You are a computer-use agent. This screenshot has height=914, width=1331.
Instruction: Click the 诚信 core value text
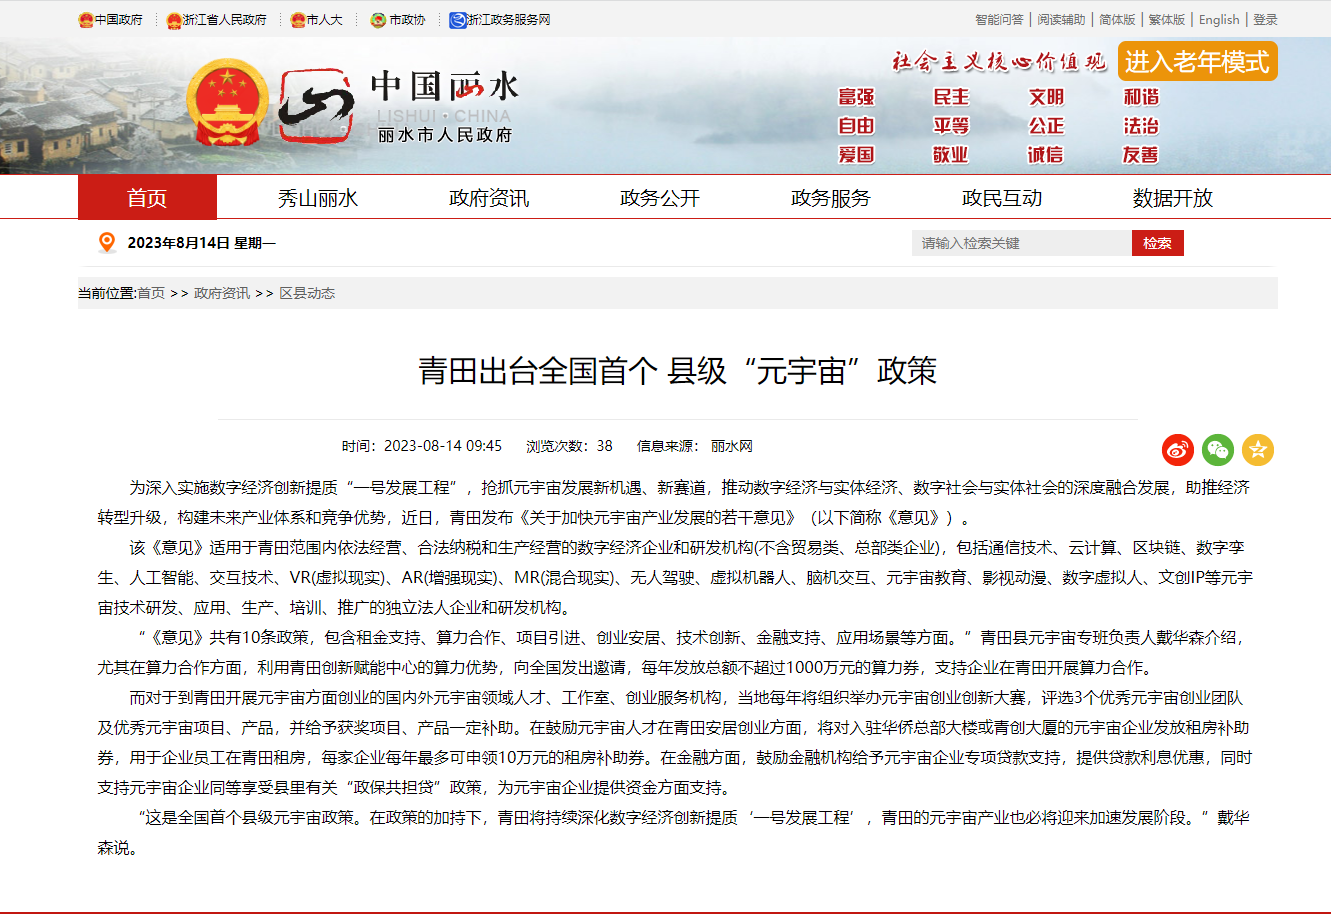1045,155
